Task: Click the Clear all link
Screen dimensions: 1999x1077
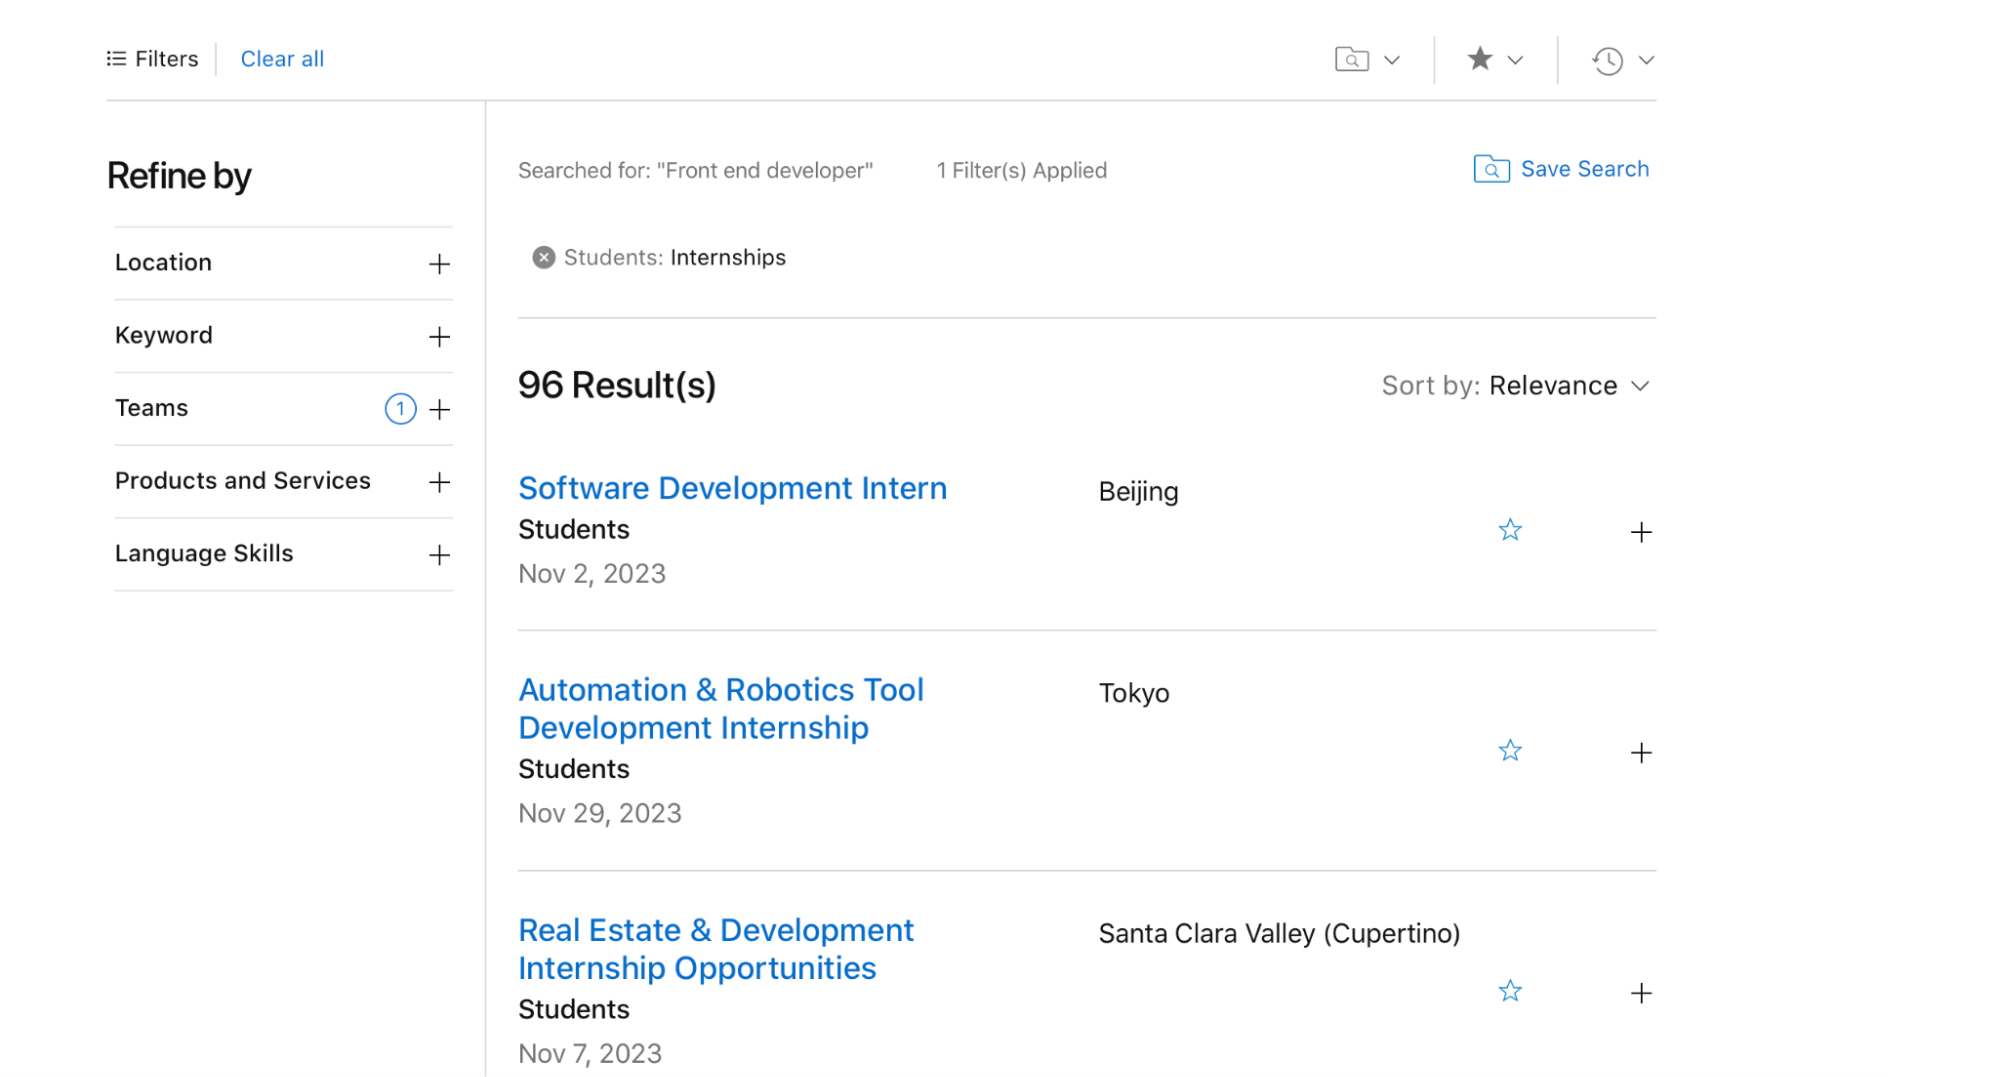Action: pos(282,58)
